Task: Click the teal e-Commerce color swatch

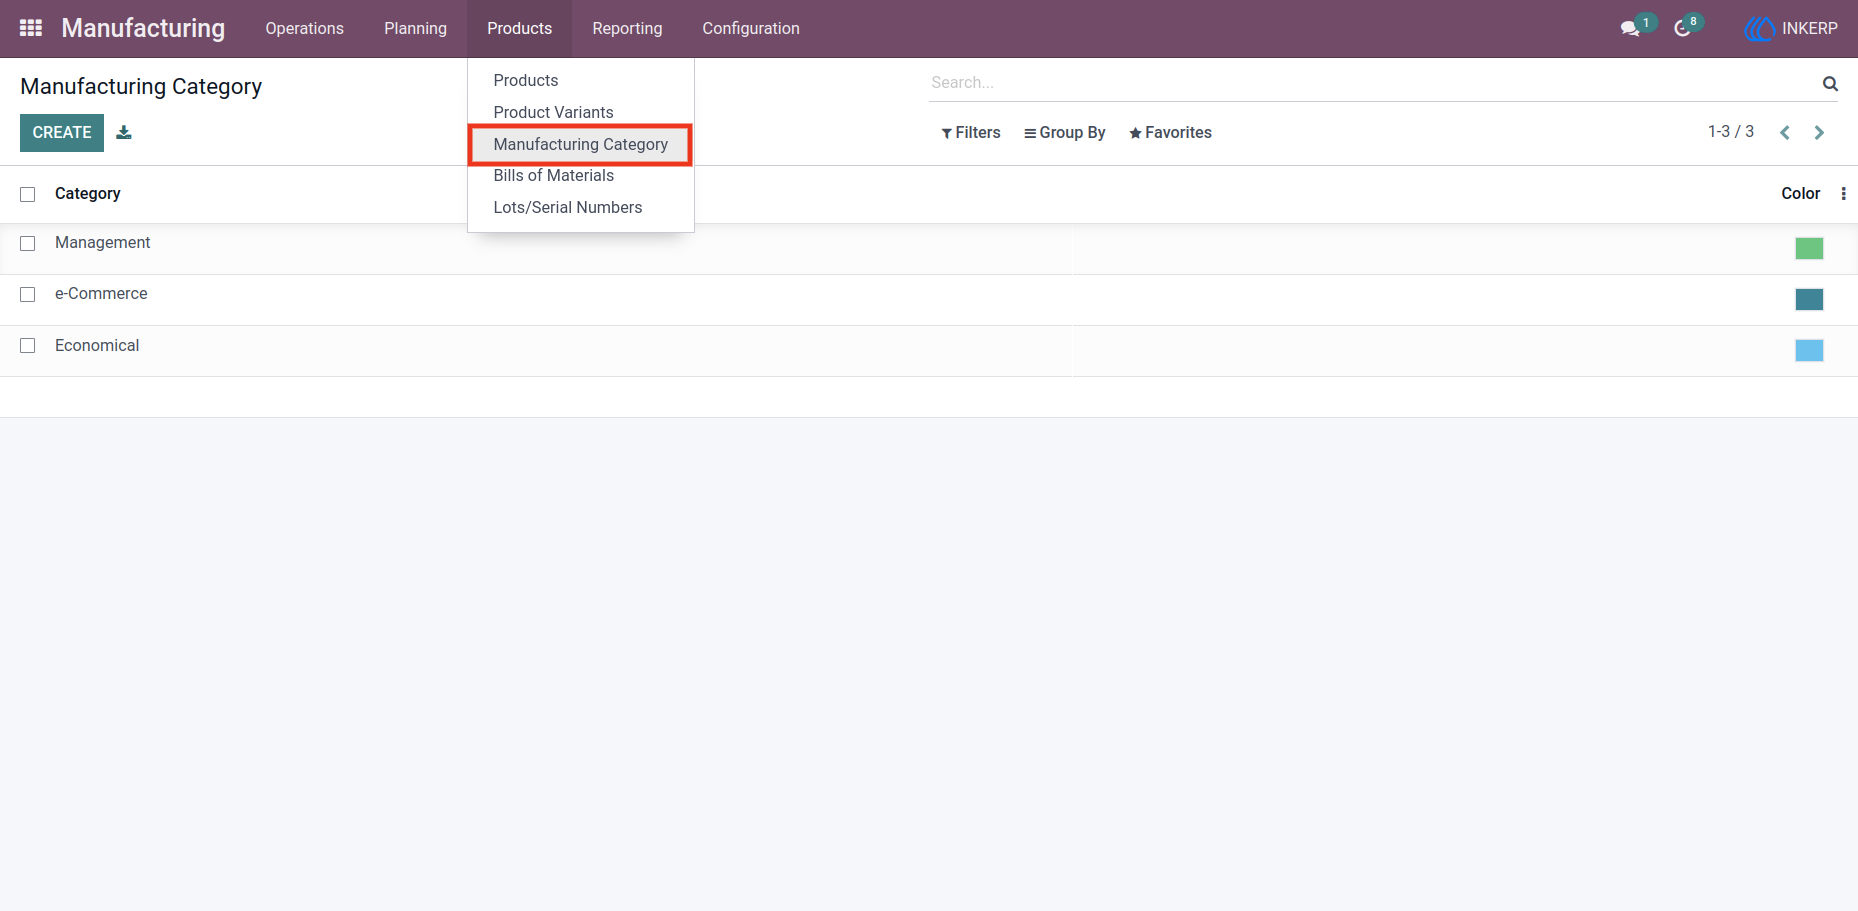Action: pyautogui.click(x=1809, y=299)
